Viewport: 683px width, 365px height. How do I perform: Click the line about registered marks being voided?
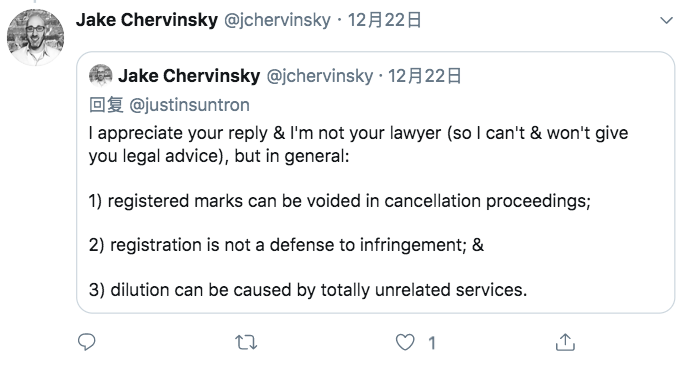point(340,201)
